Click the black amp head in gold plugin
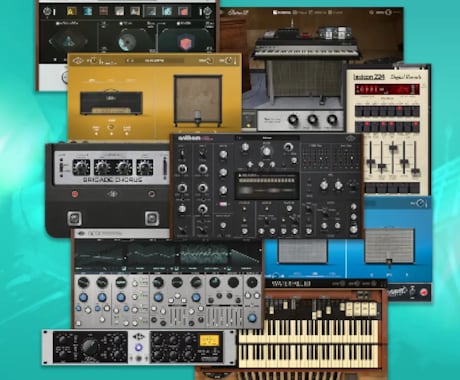 pyautogui.click(x=111, y=103)
